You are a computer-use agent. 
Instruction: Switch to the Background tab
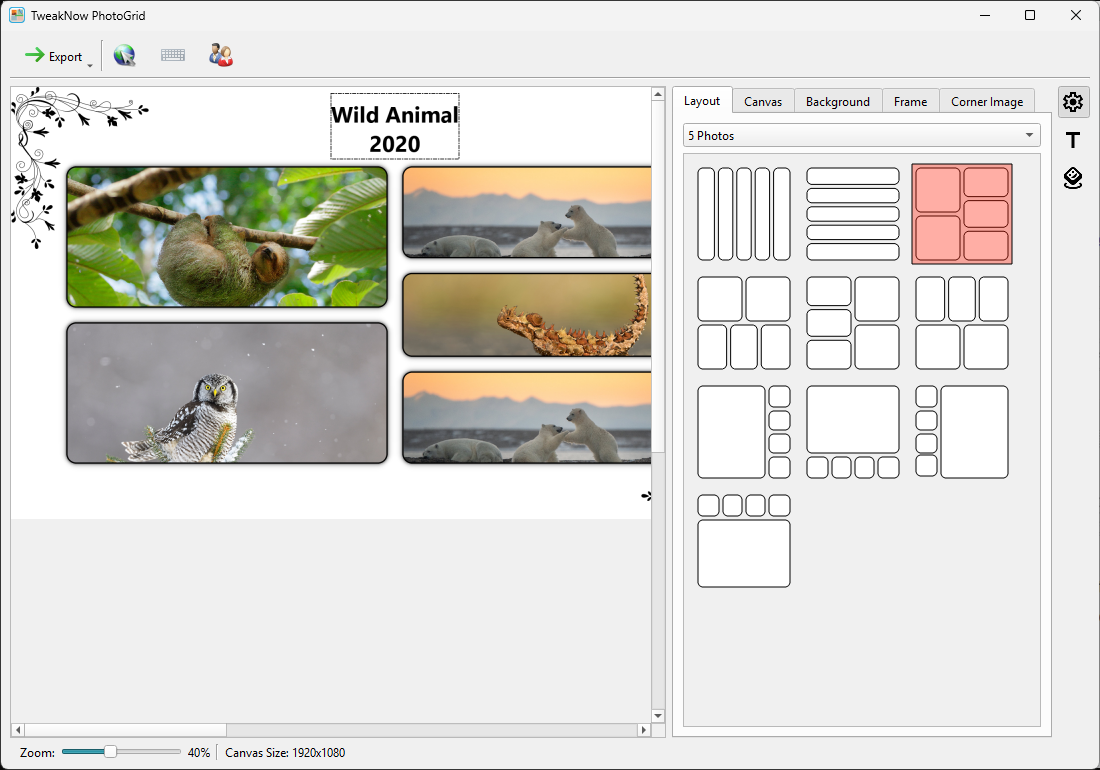838,102
